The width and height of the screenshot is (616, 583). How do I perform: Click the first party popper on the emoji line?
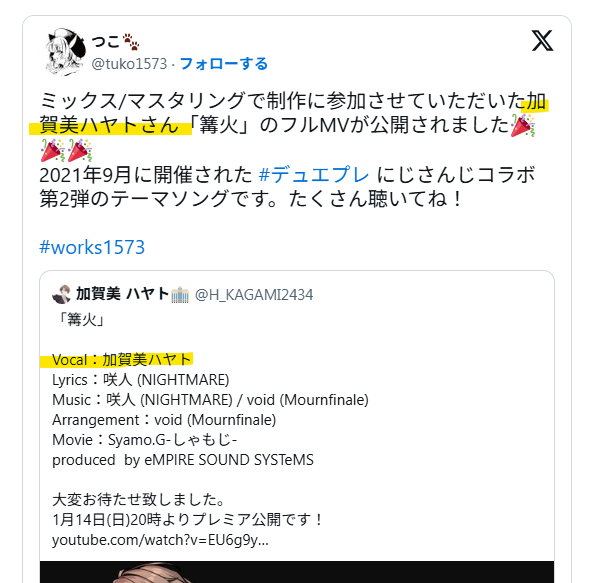tap(53, 150)
